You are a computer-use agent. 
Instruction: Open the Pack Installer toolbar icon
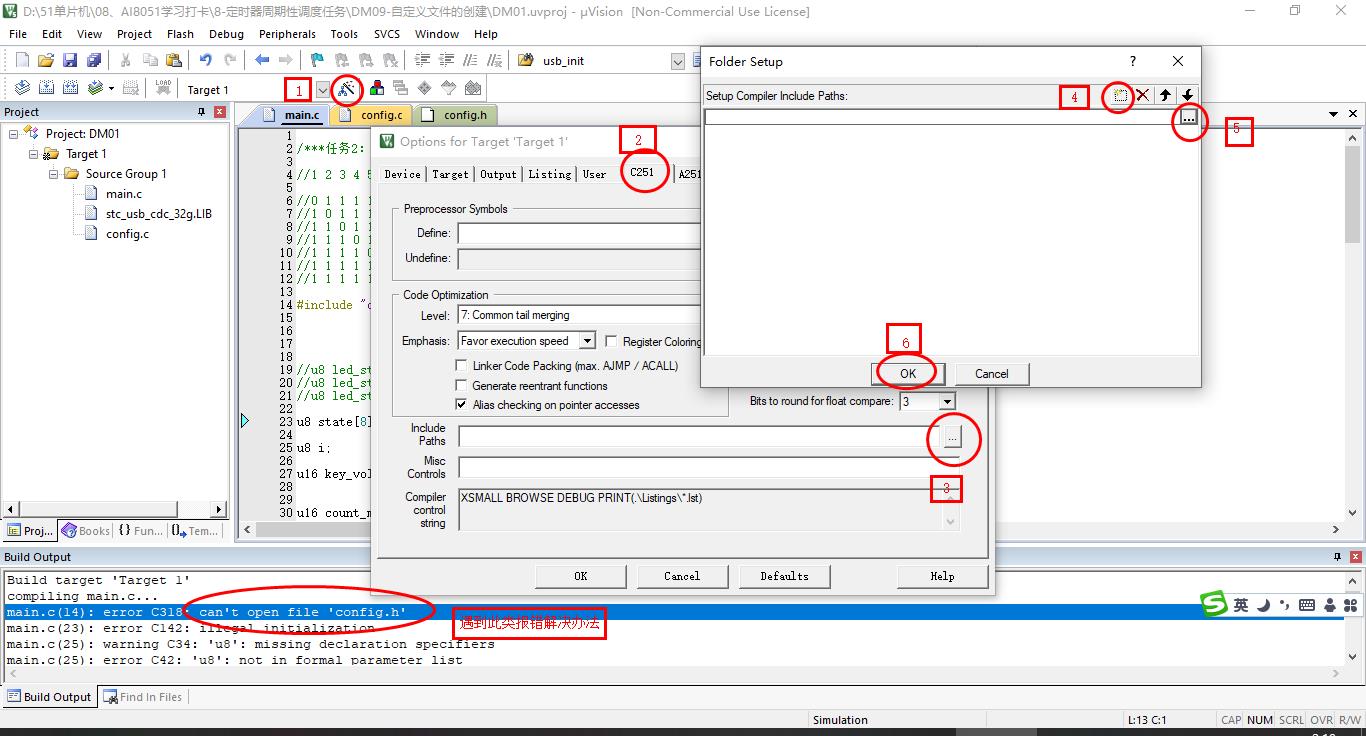pos(473,89)
